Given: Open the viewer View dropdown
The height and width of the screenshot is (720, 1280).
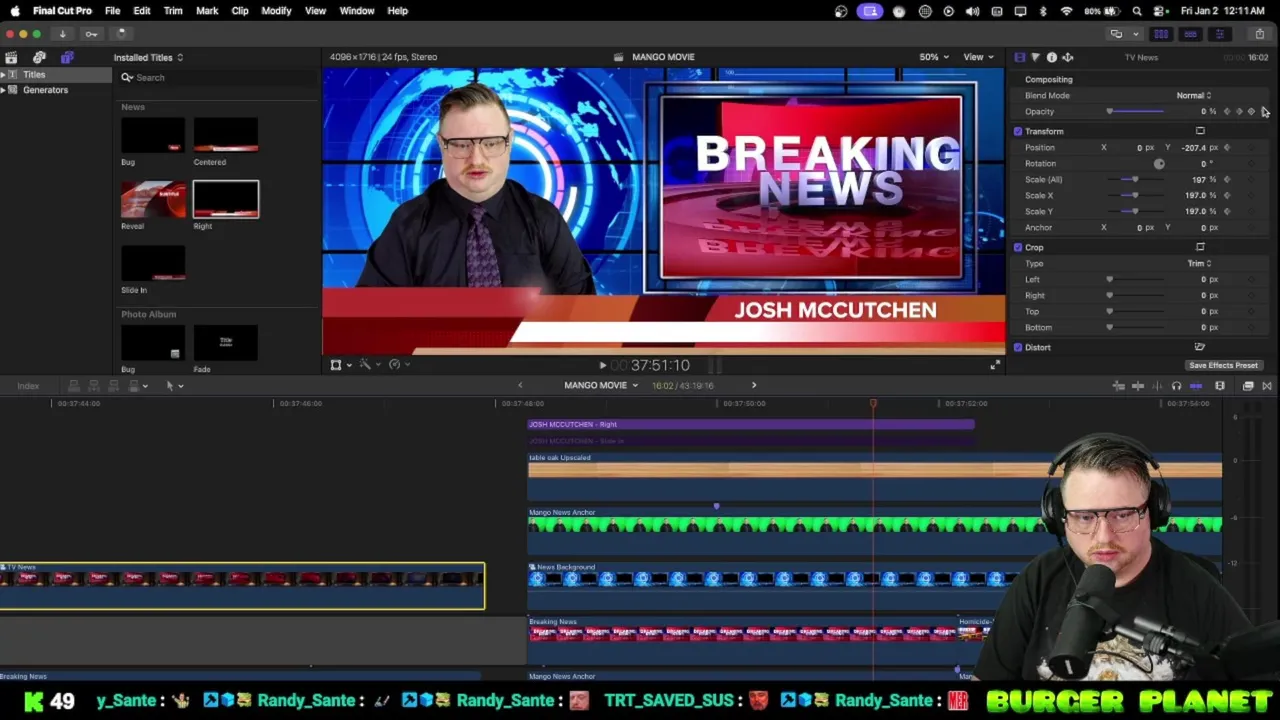Looking at the screenshot, I should (977, 57).
